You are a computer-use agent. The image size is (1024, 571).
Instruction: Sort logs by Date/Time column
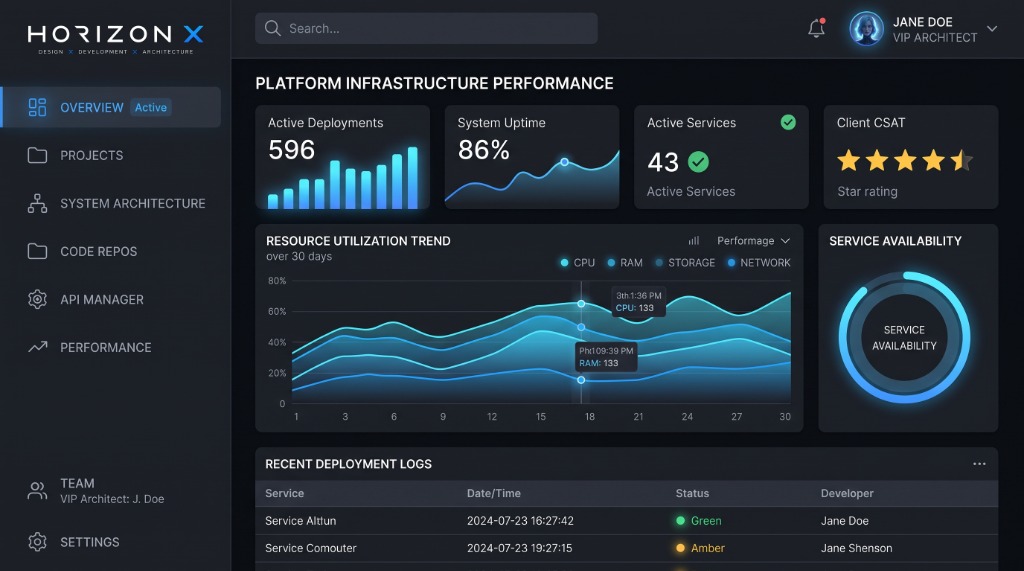pyautogui.click(x=494, y=493)
